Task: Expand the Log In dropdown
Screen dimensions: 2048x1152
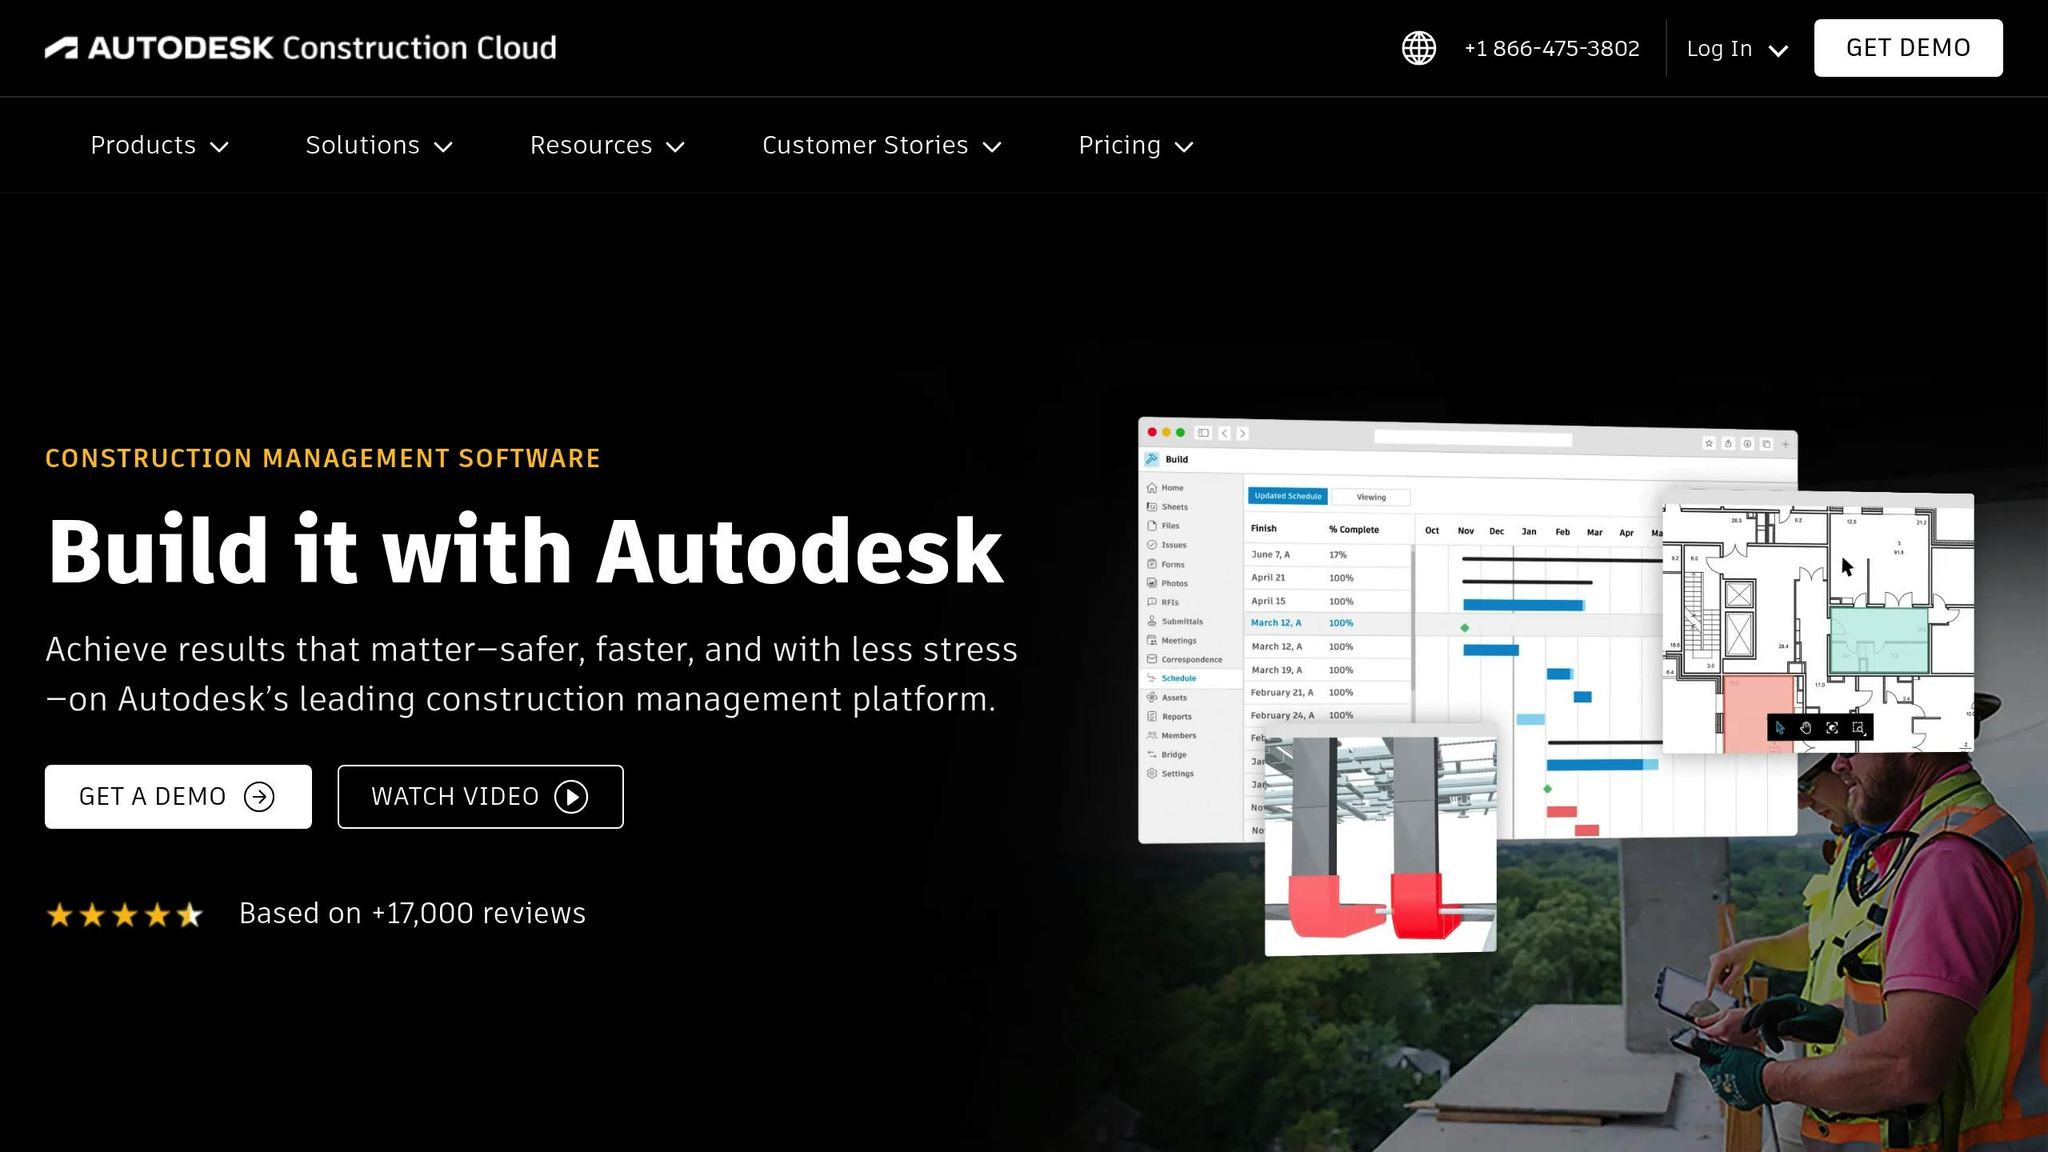Action: pyautogui.click(x=1737, y=49)
